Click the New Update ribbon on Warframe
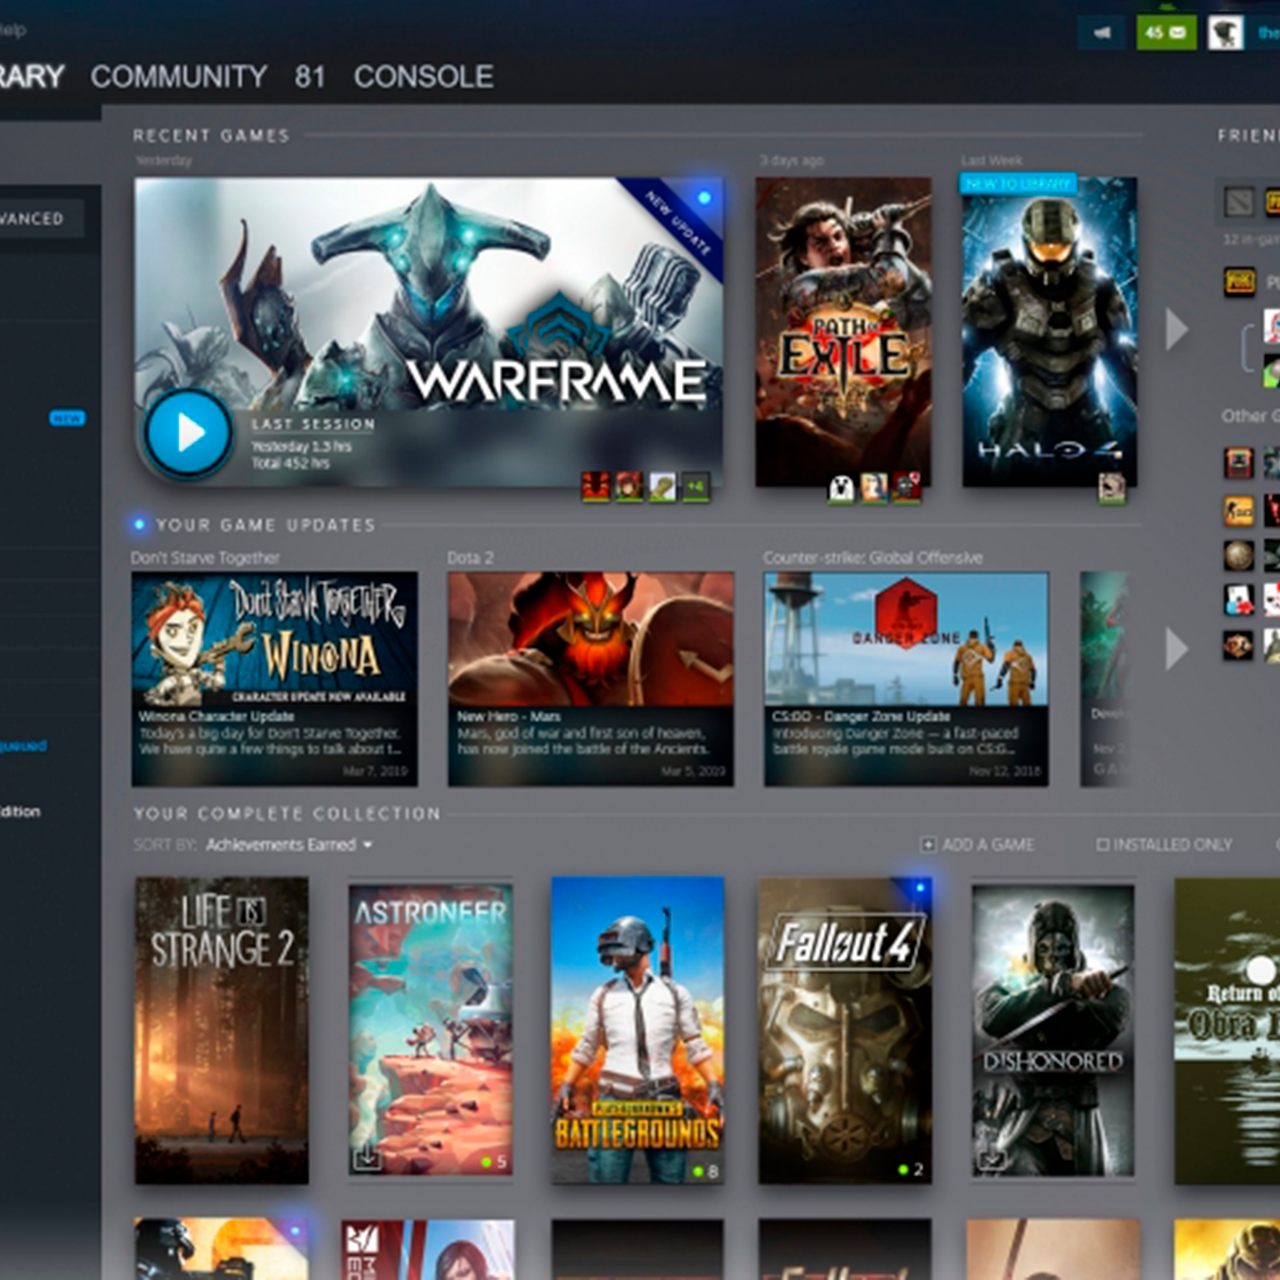Image resolution: width=1280 pixels, height=1280 pixels. pos(680,222)
